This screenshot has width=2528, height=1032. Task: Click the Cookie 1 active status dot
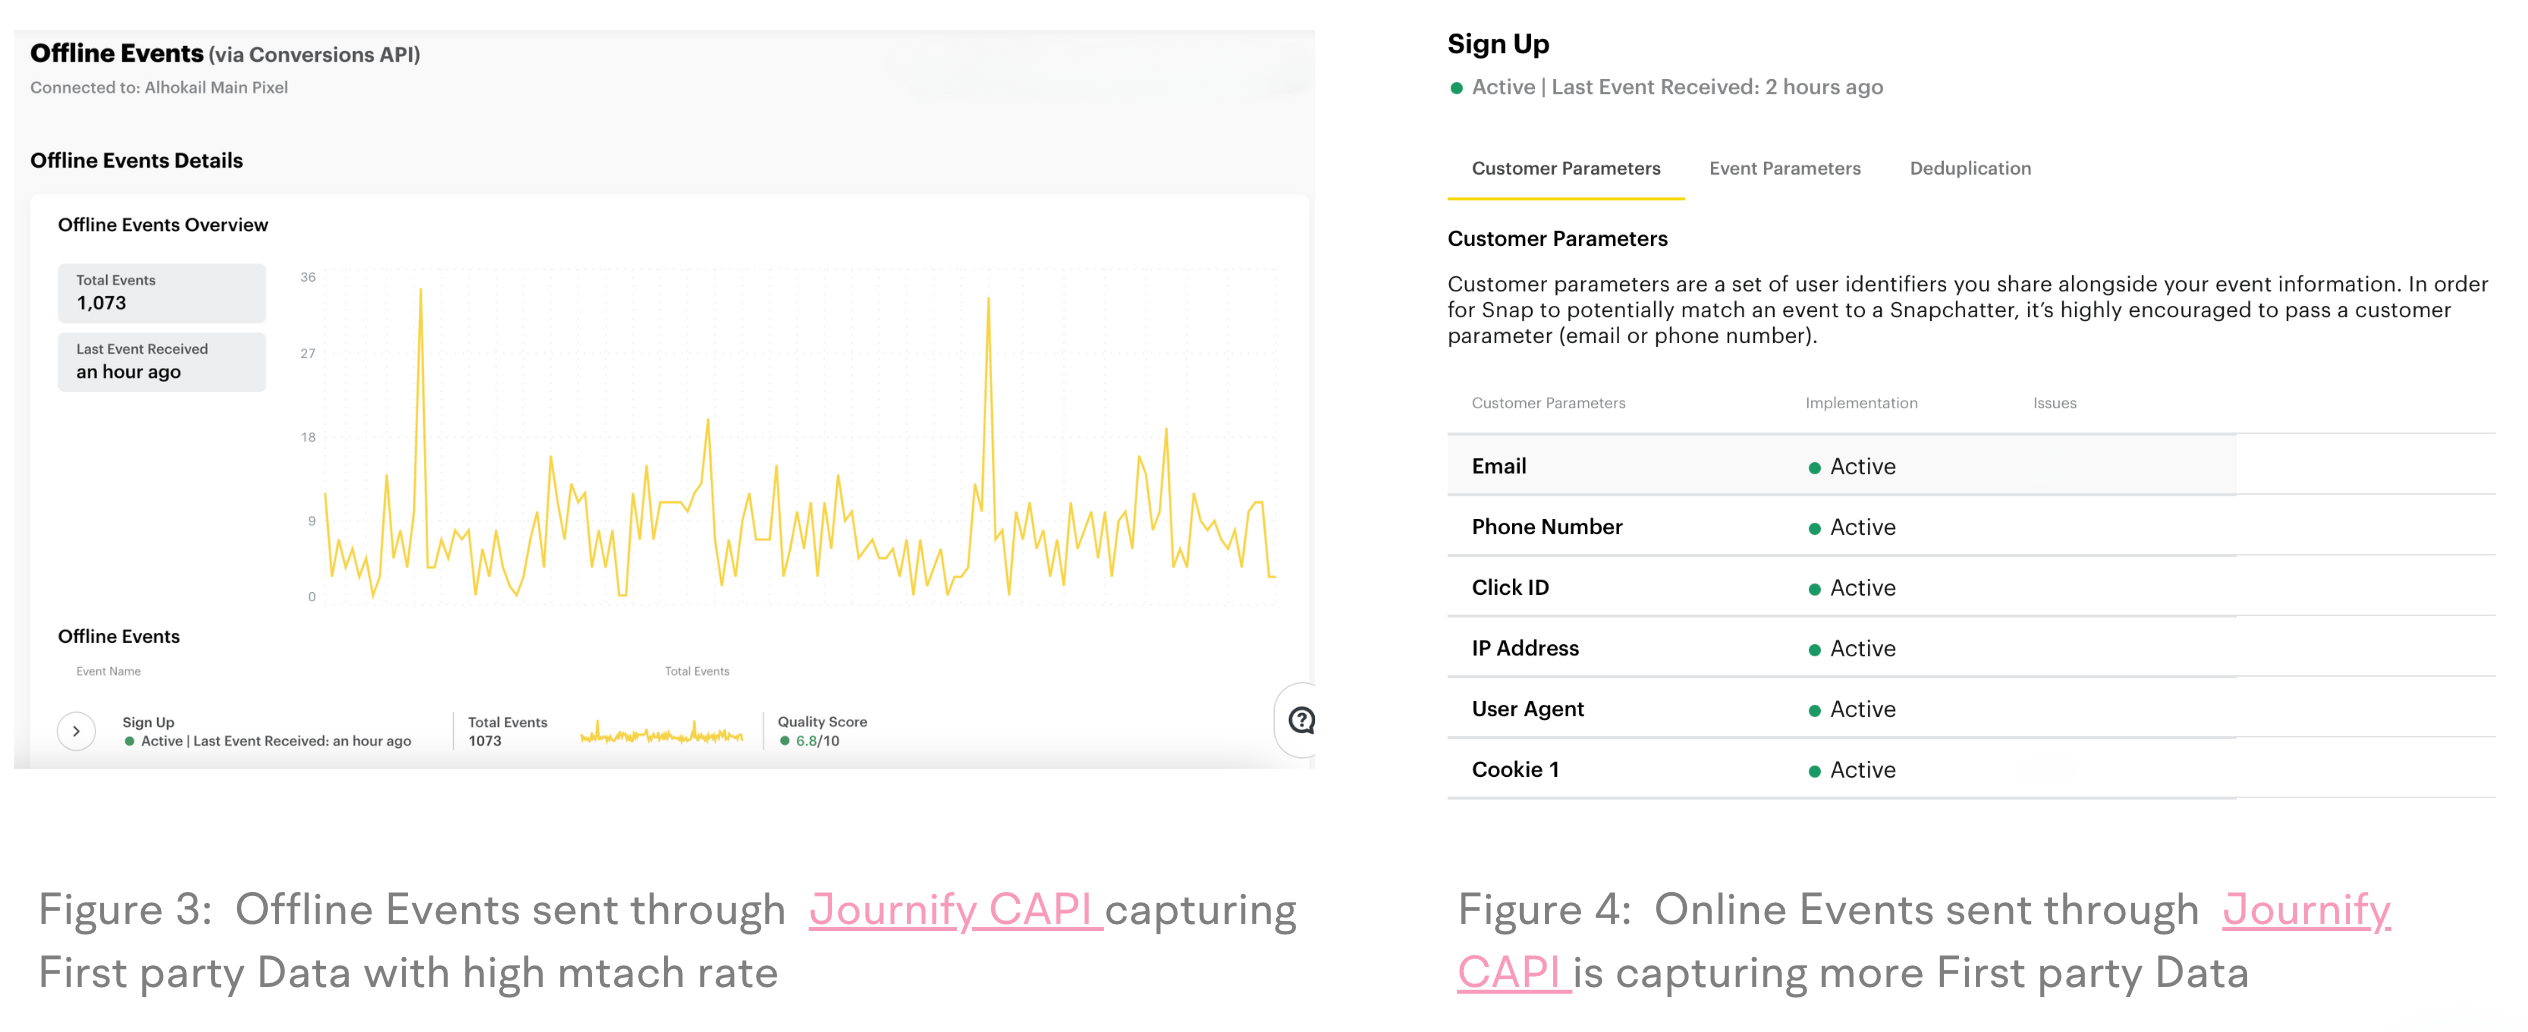tap(1814, 772)
